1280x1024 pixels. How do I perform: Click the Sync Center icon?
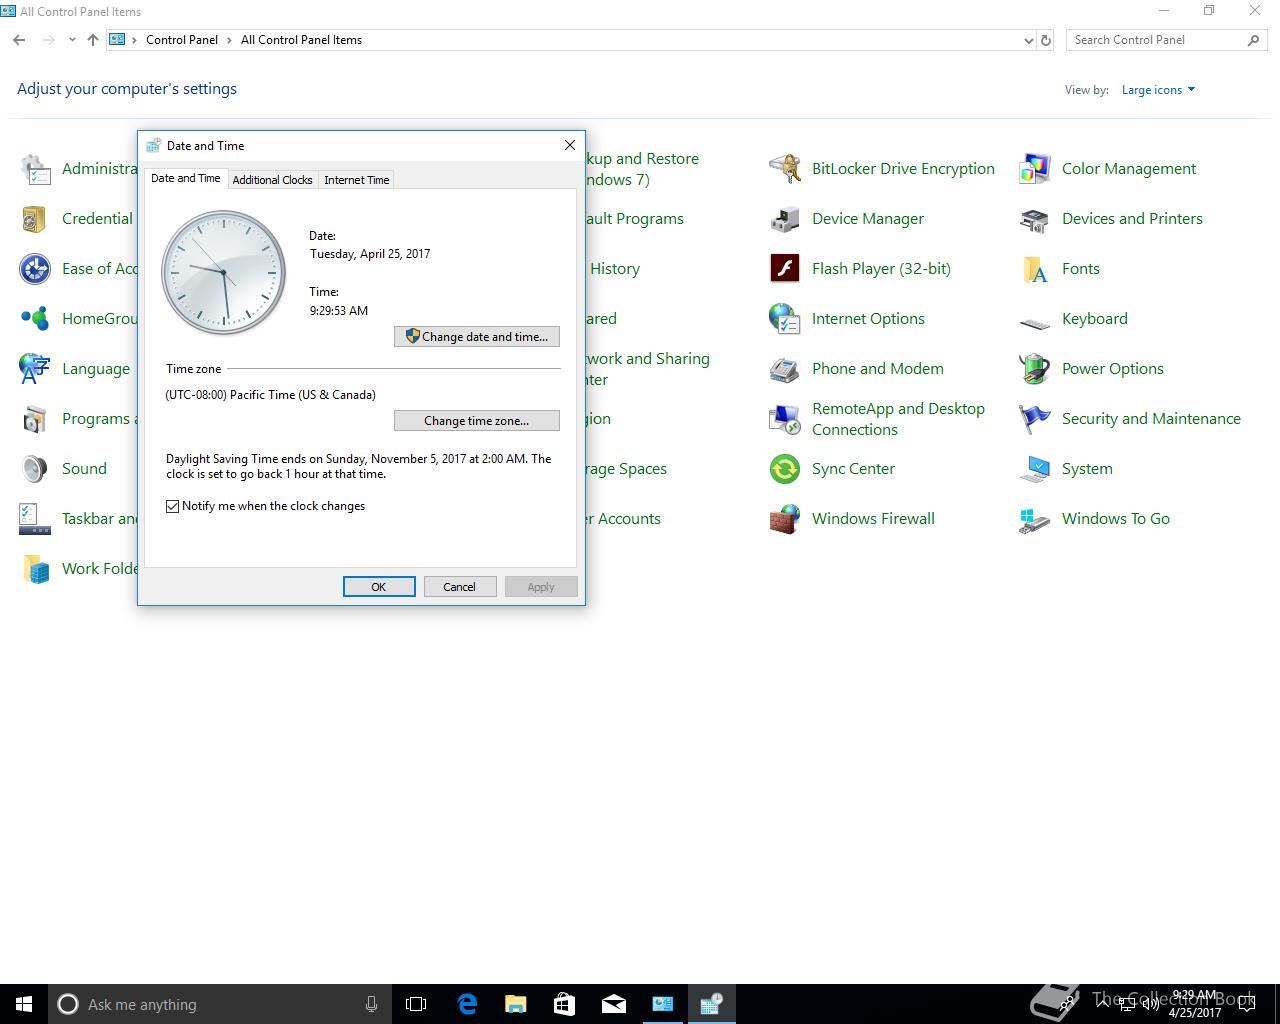[x=785, y=469]
